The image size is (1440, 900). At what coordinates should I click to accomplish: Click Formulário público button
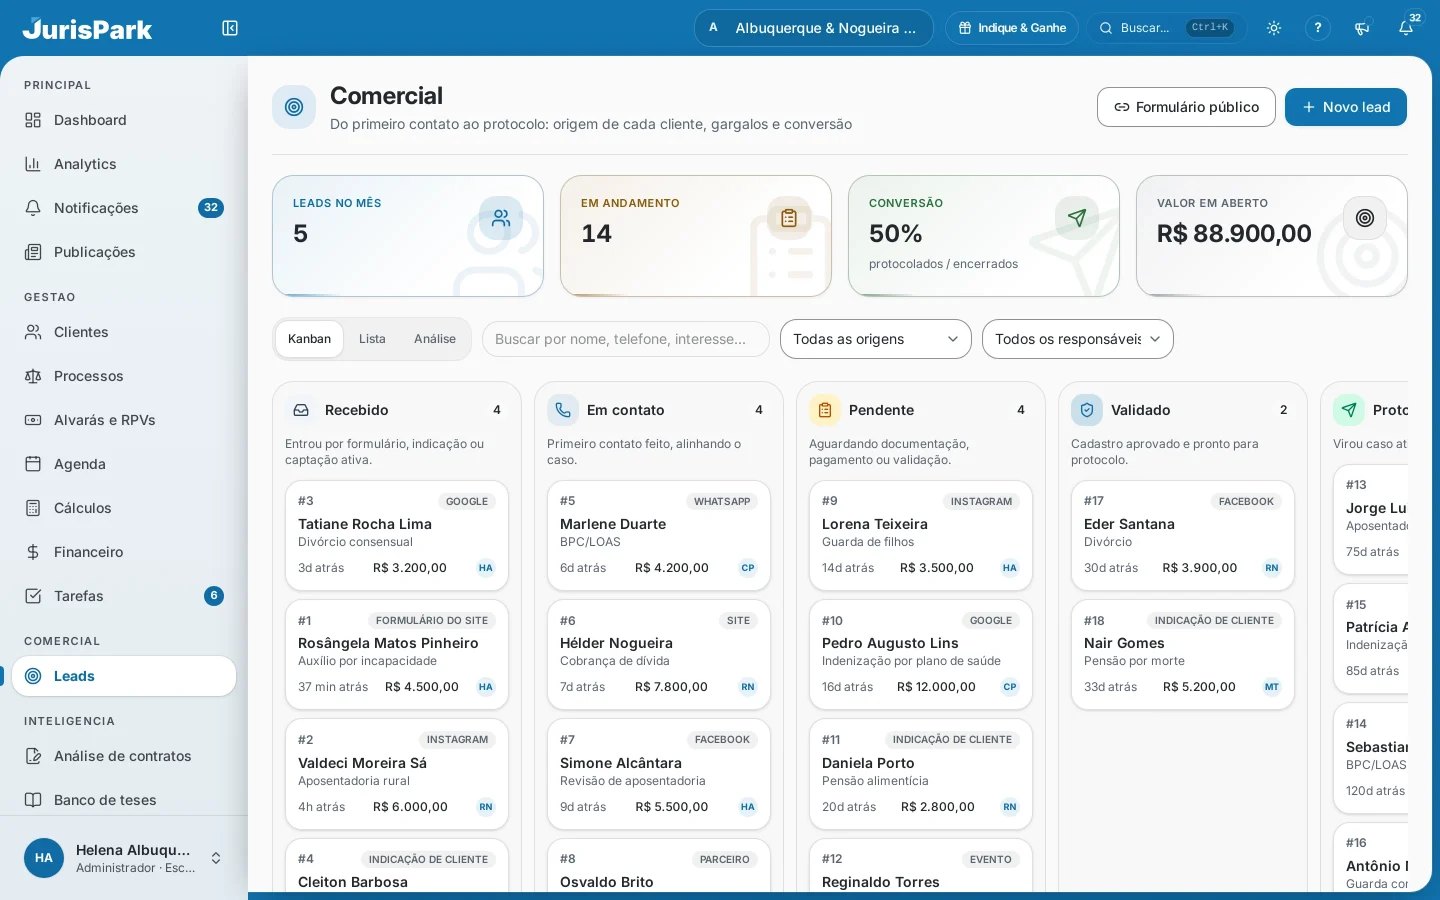coord(1186,107)
